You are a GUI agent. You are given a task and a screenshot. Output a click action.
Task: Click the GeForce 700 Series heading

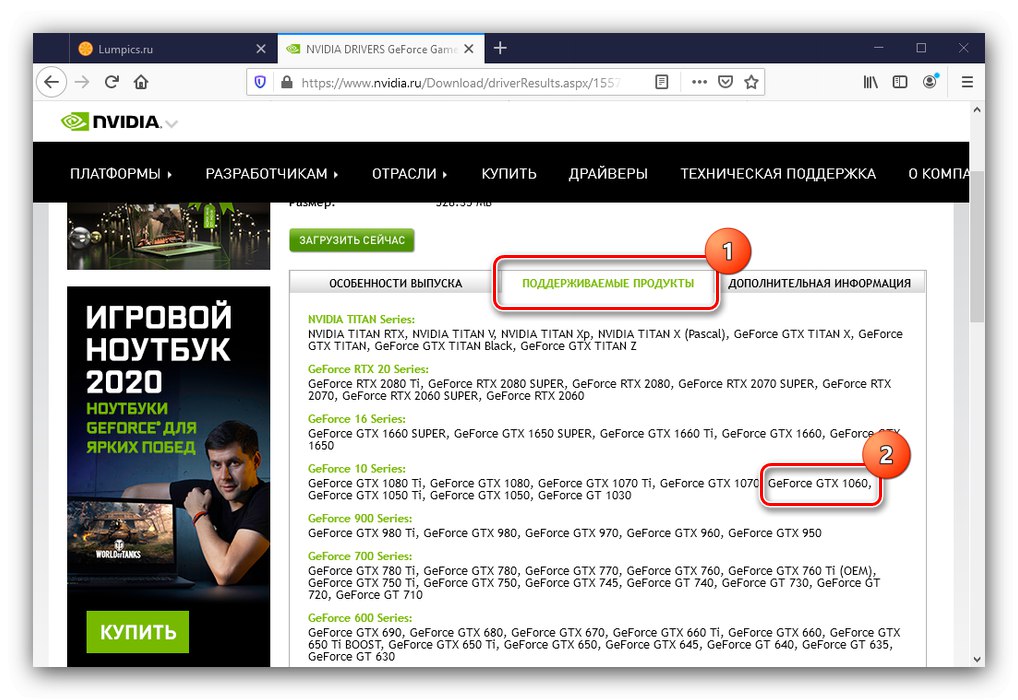pyautogui.click(x=360, y=556)
